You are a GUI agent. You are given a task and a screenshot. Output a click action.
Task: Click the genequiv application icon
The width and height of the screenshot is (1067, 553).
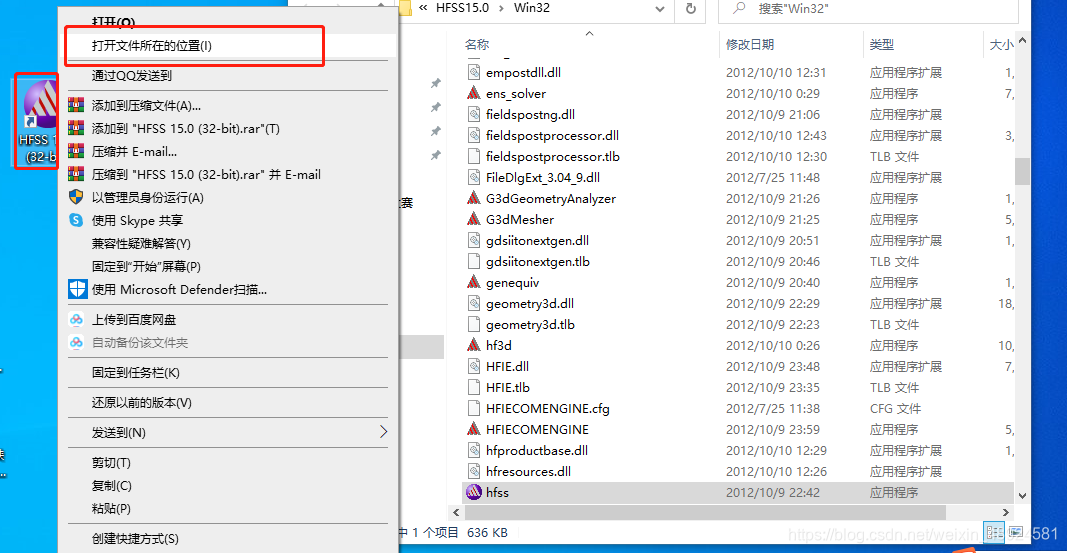click(474, 282)
